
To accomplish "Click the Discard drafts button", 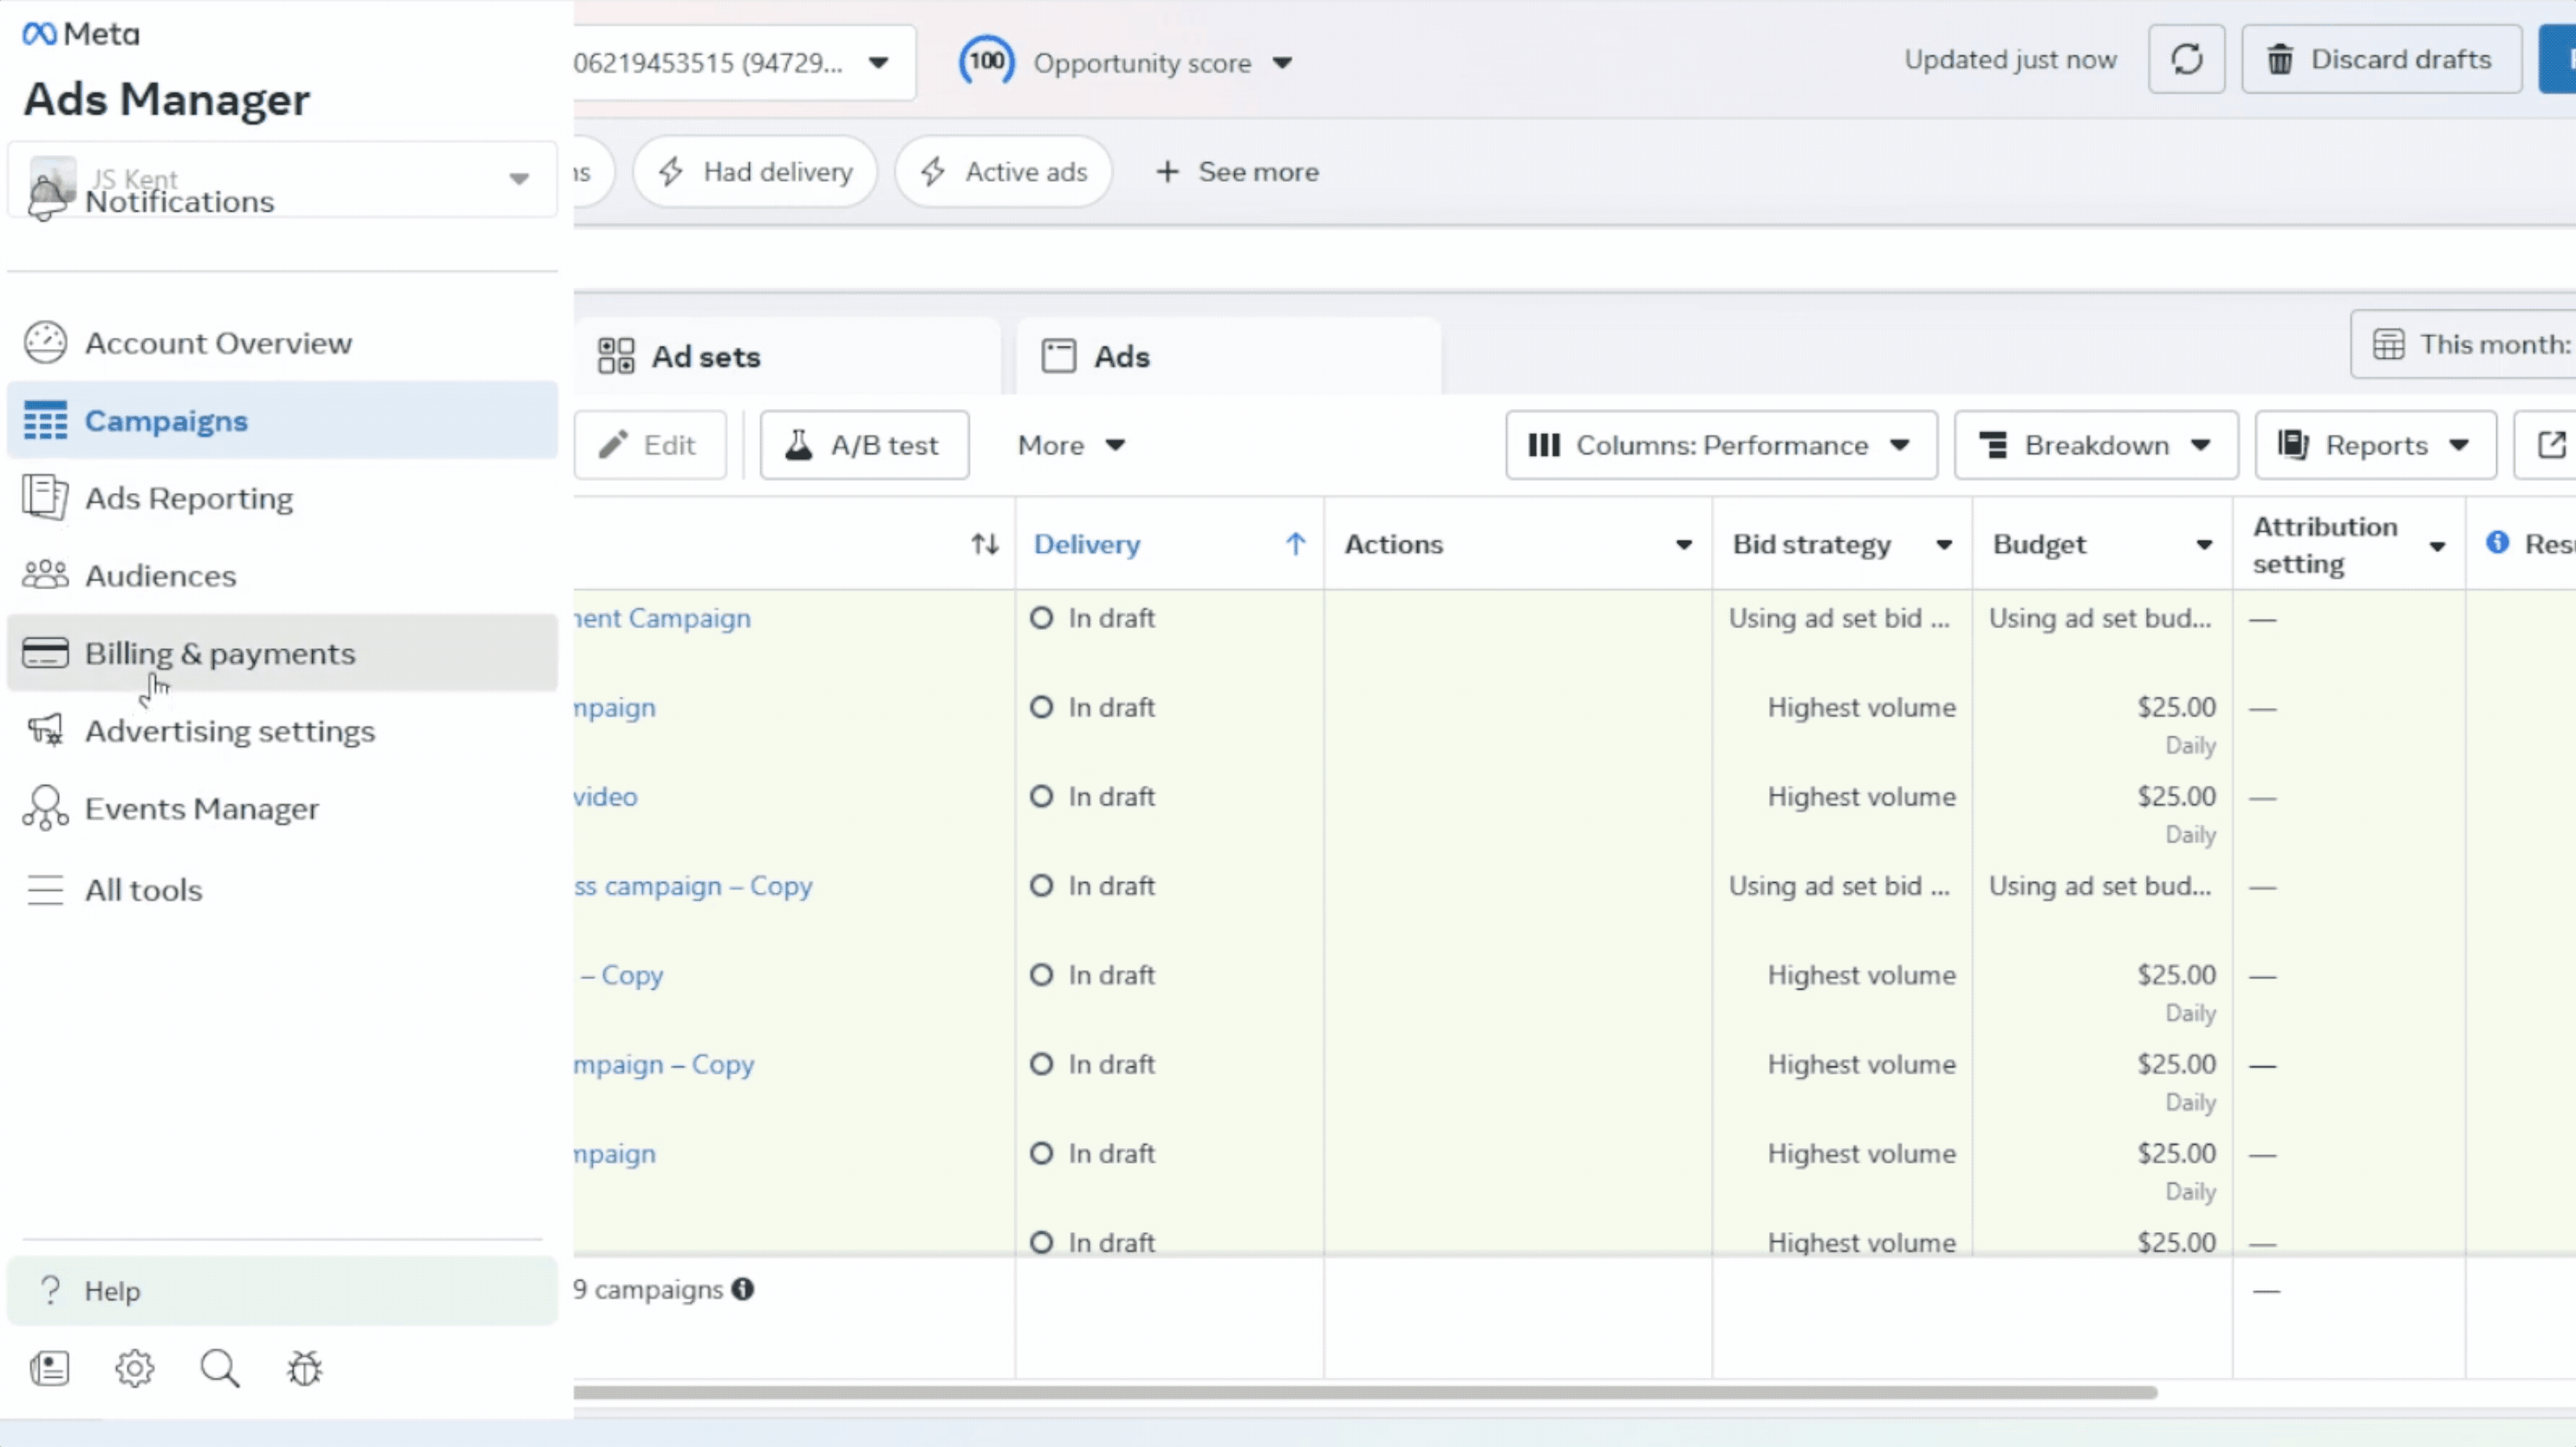I will 2381,59.
